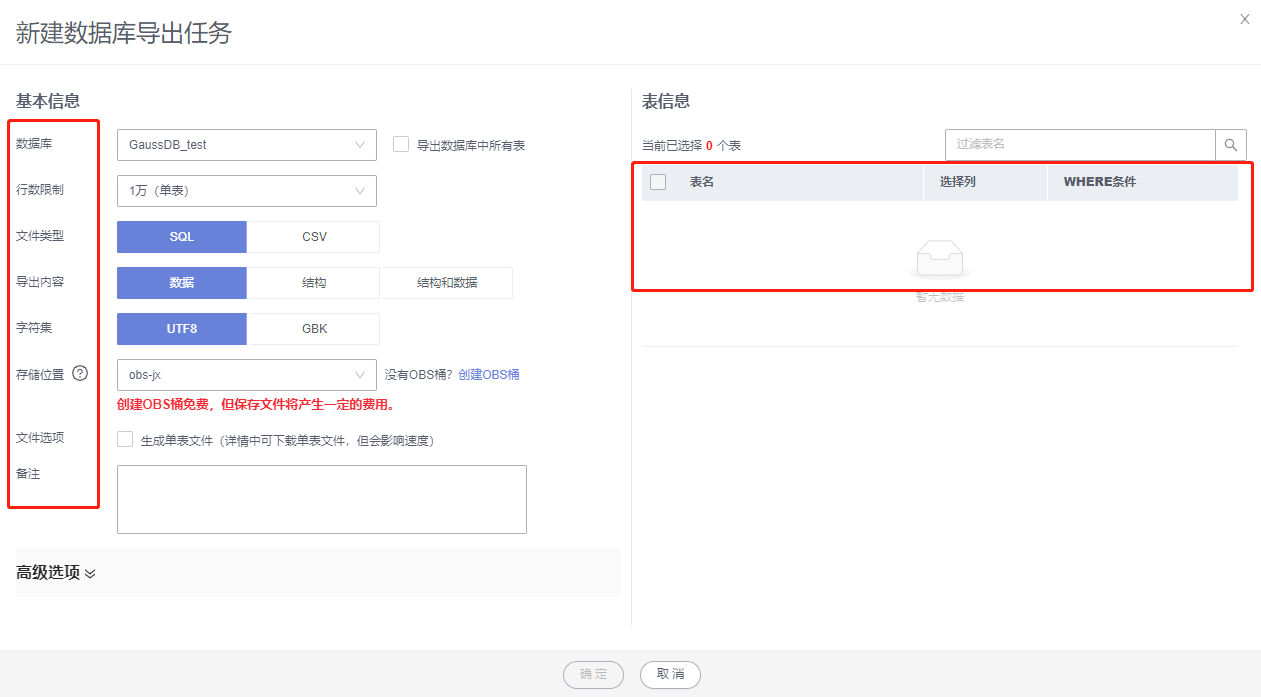This screenshot has width=1261, height=697.
Task: Focus the 过滤表名 search field
Action: [1080, 144]
